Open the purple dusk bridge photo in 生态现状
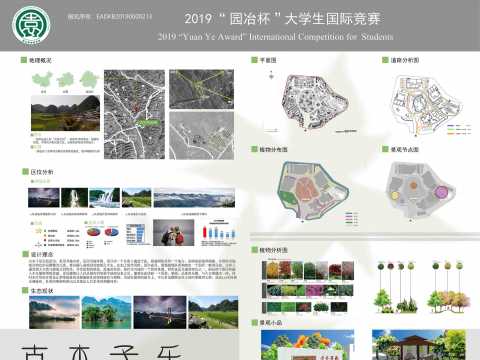The width and height of the screenshot is (480, 360). coord(160,312)
